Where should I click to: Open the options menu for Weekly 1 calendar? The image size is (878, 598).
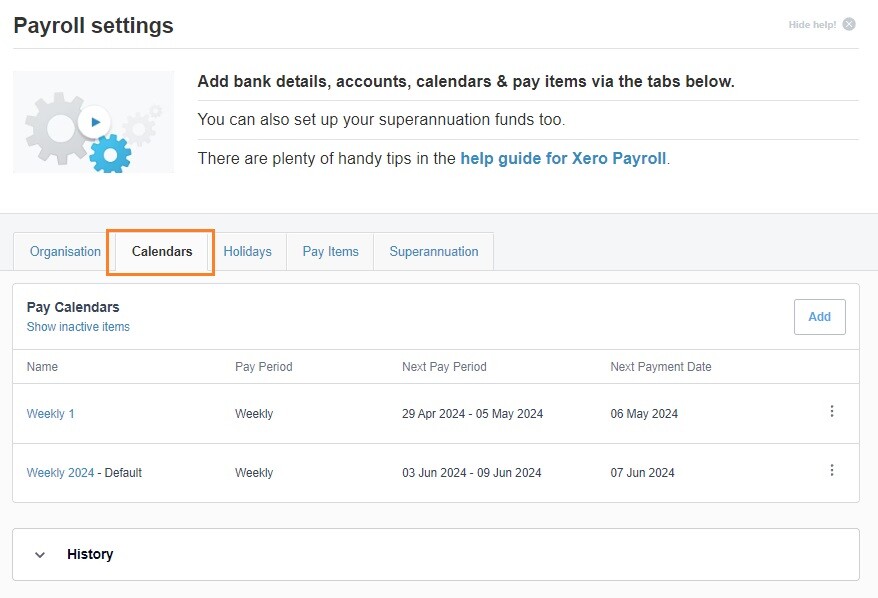point(832,410)
